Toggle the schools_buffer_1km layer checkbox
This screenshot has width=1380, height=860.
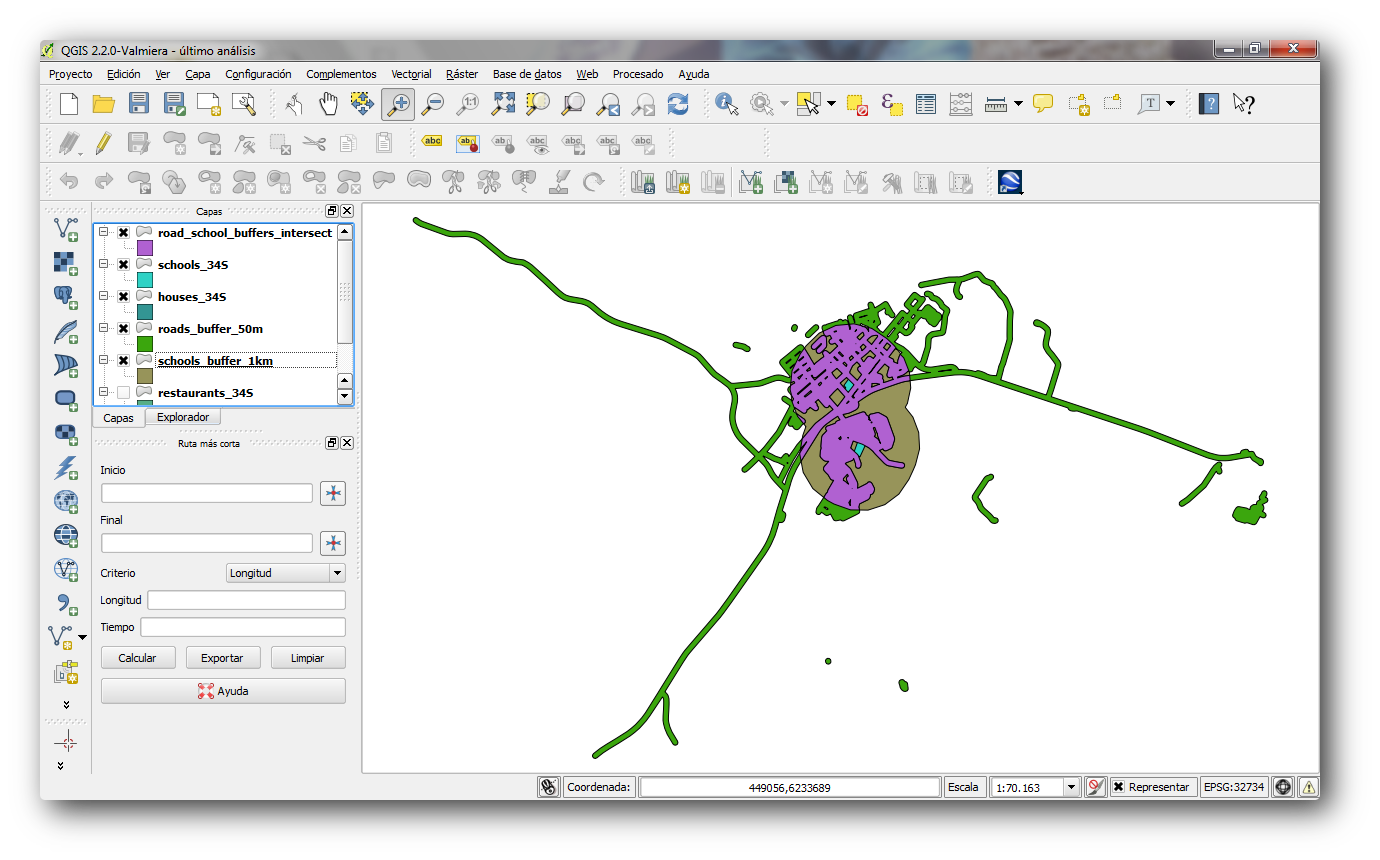[123, 361]
